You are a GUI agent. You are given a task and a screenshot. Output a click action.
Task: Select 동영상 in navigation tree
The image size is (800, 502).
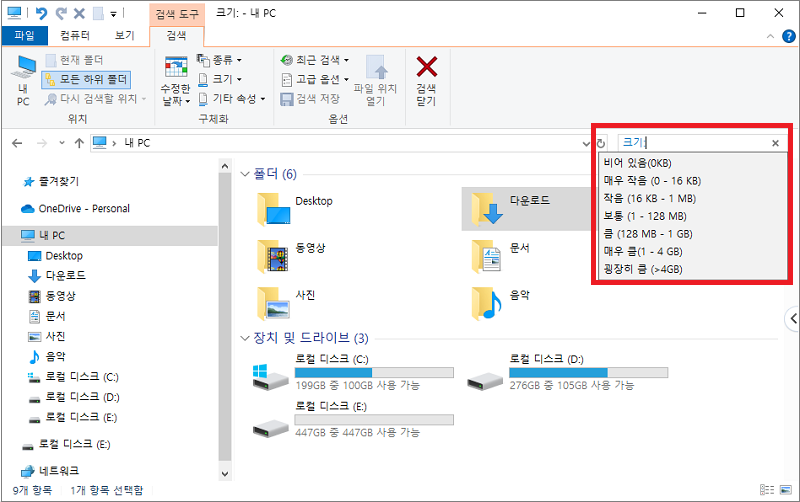pos(52,296)
